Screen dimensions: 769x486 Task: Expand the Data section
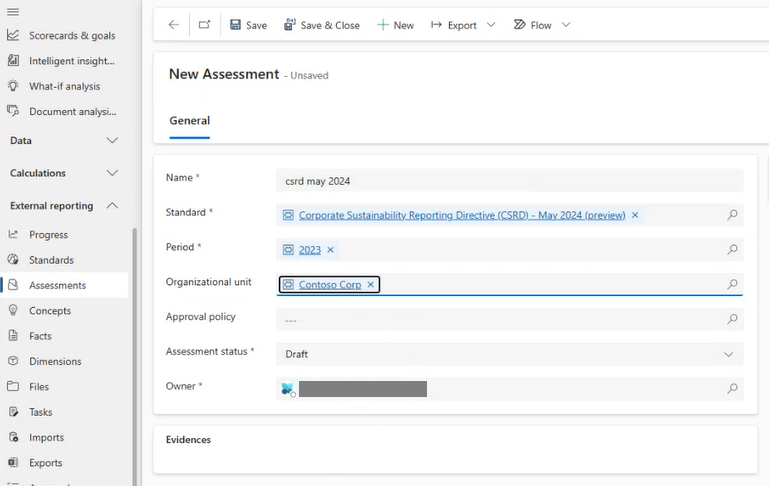(112, 141)
